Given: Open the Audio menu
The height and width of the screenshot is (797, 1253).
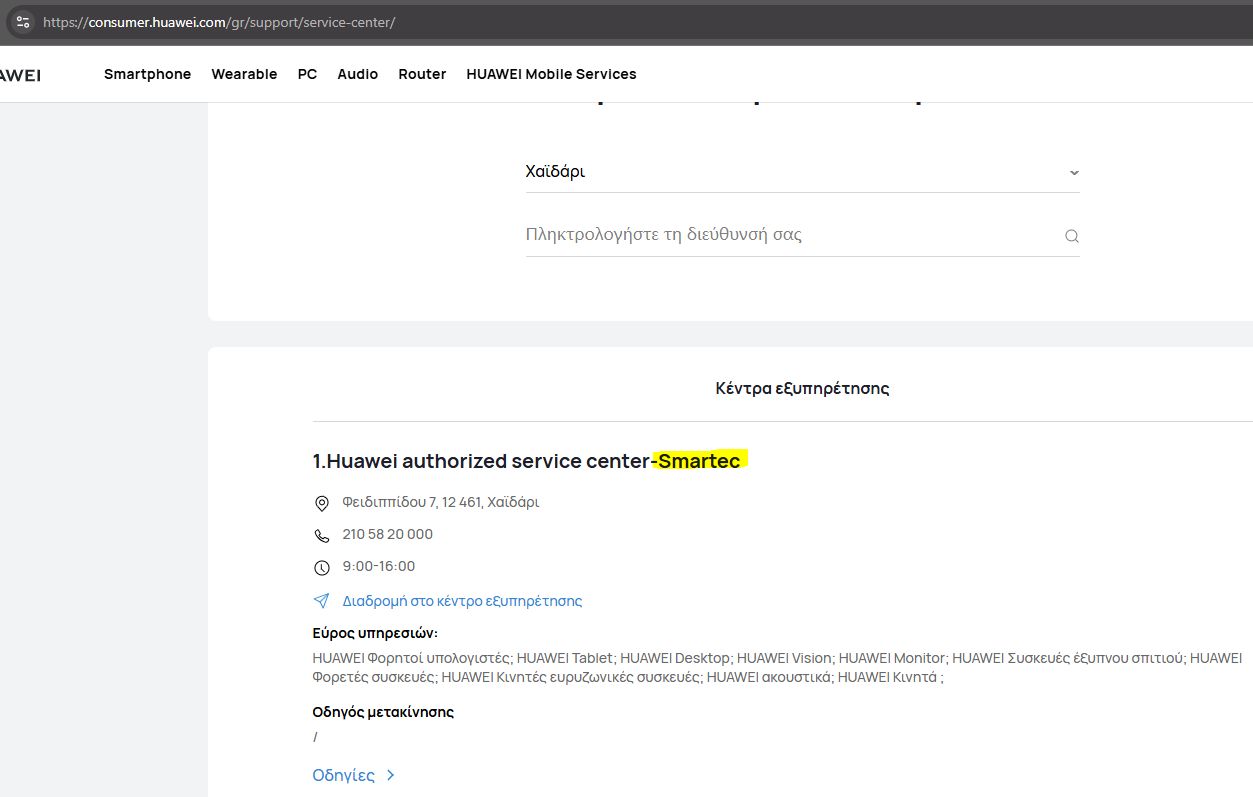Looking at the screenshot, I should (x=358, y=74).
